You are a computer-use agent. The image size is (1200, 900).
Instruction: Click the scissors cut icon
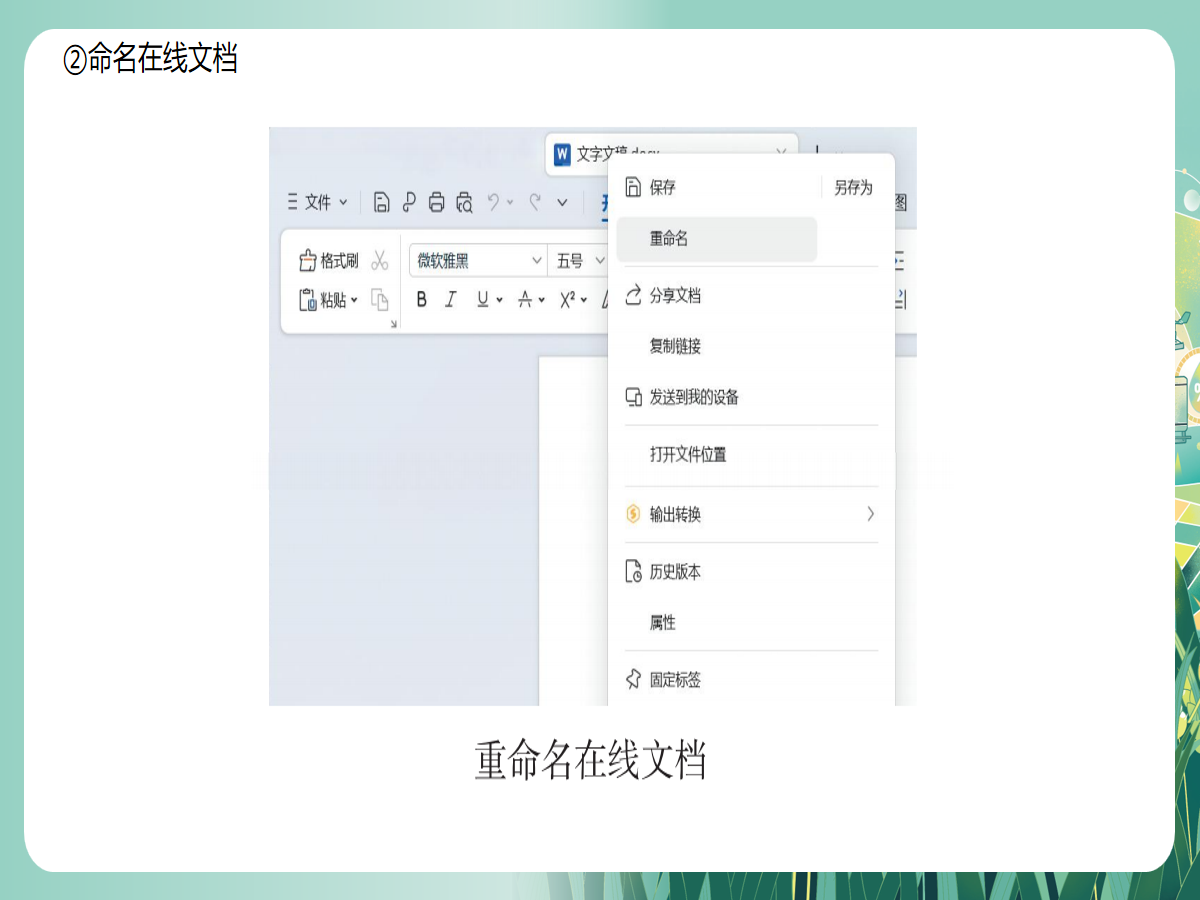click(x=380, y=261)
